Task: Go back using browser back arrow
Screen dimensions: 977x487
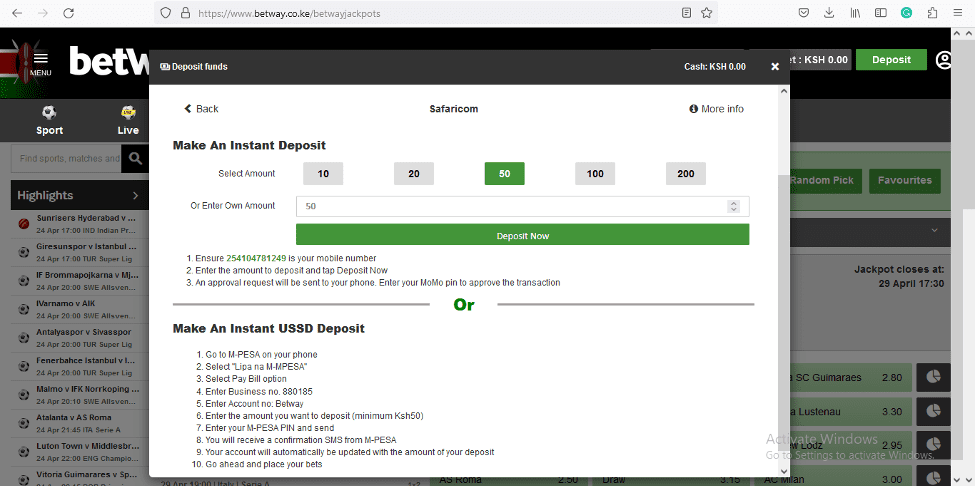Action: [17, 13]
